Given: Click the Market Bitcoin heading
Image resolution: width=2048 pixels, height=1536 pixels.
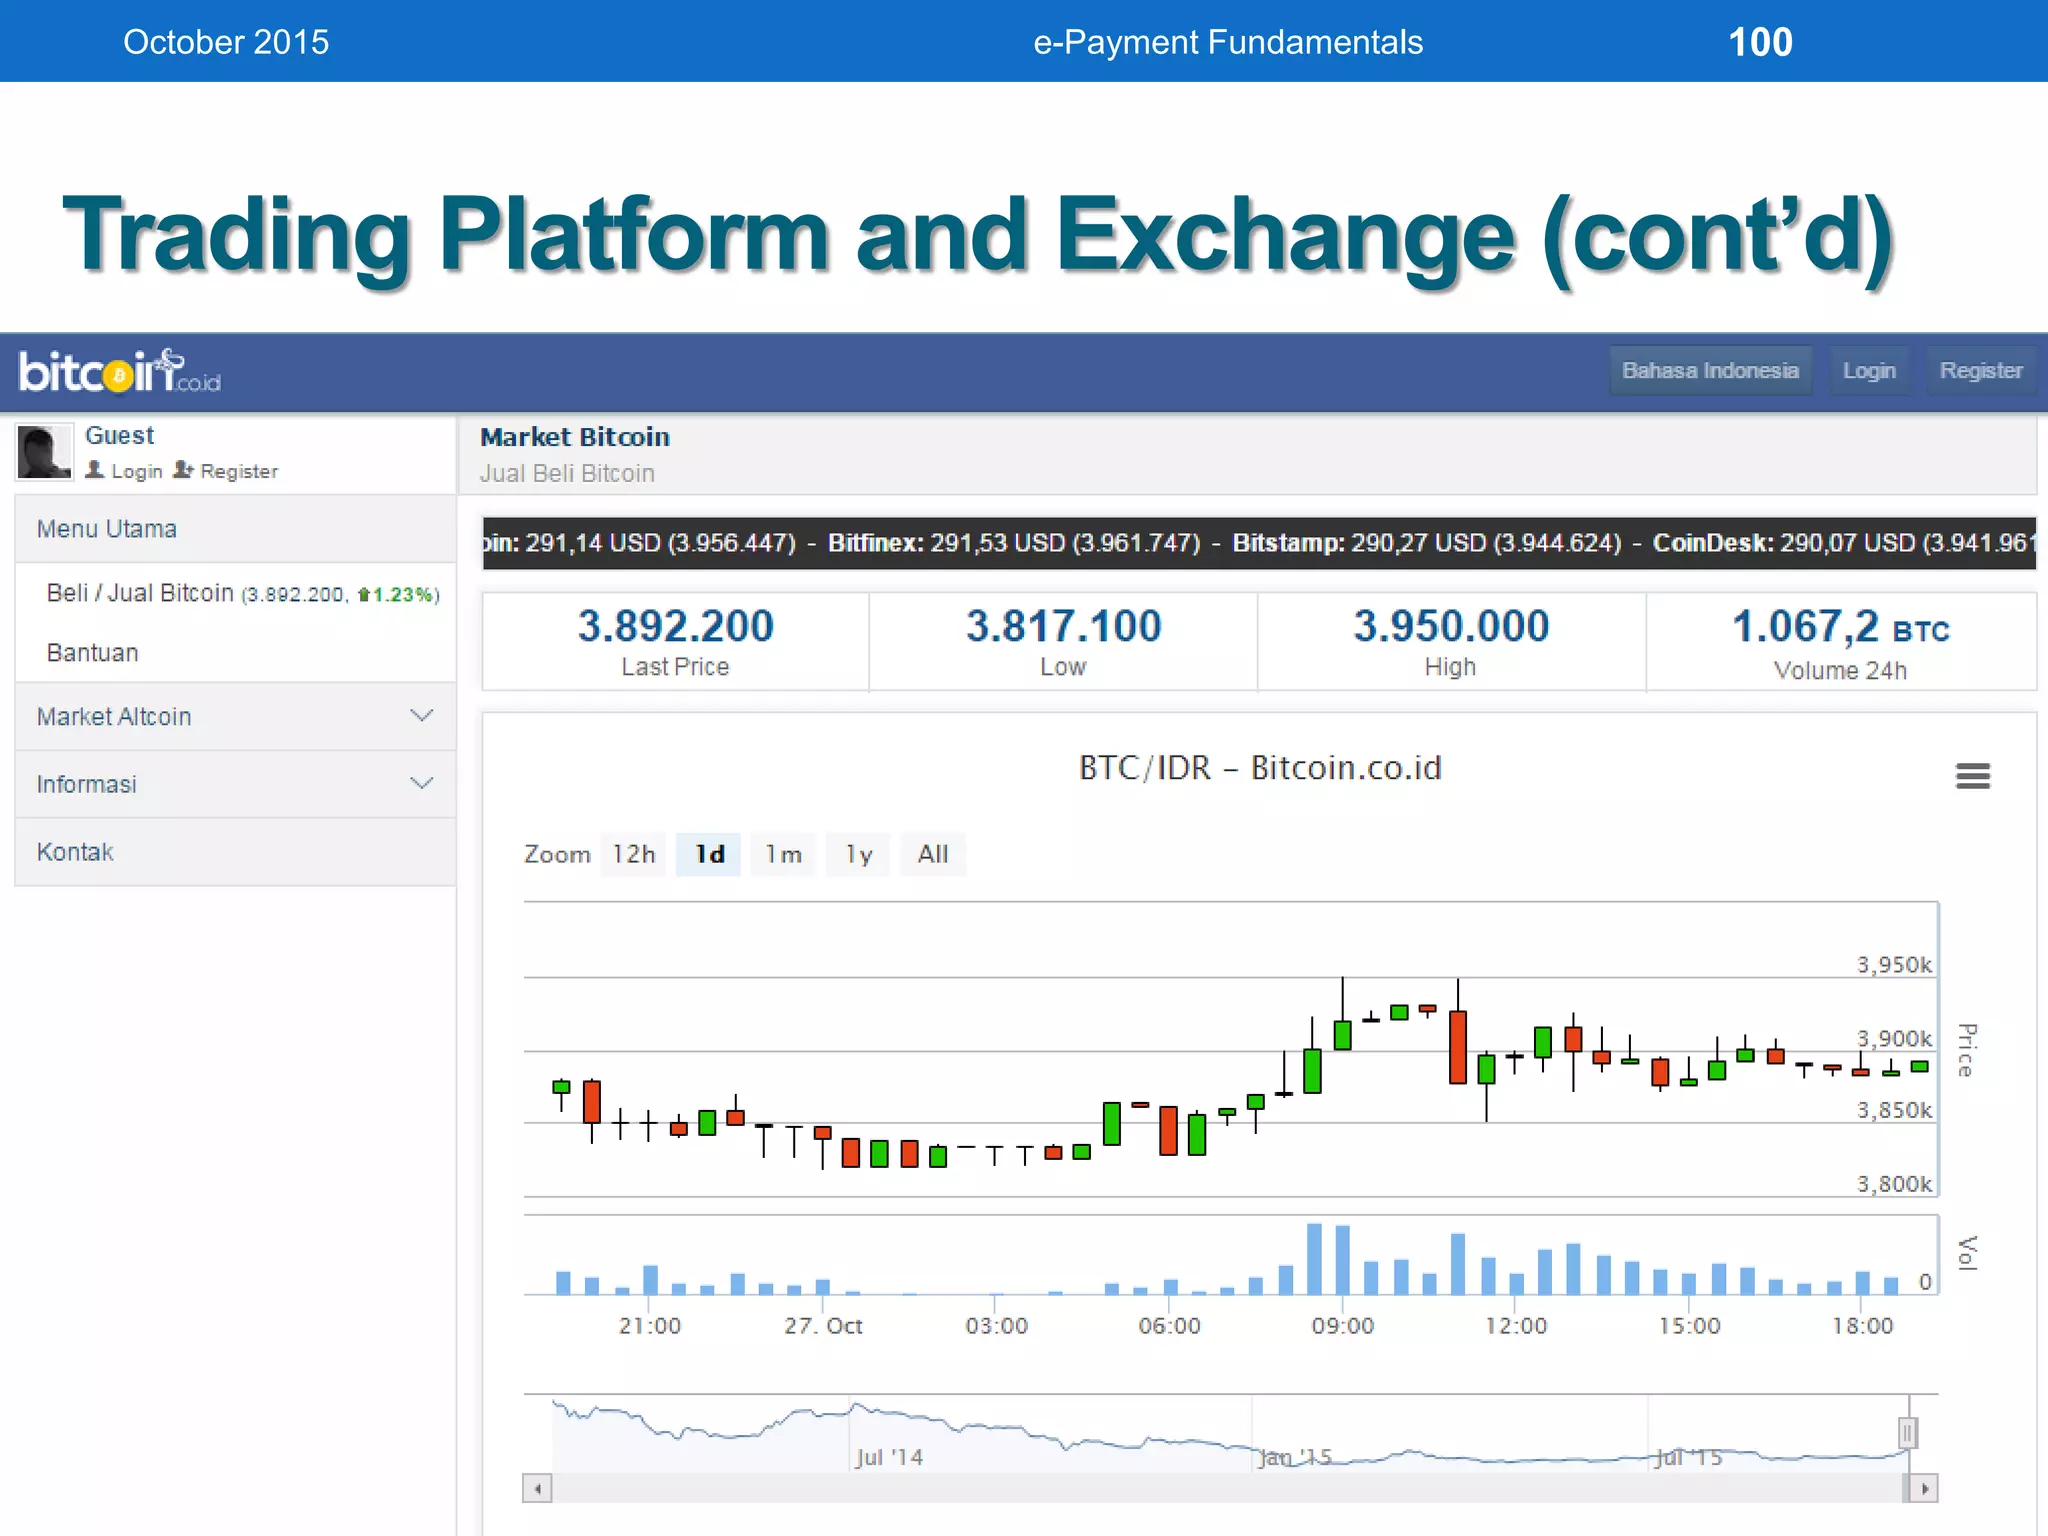Looking at the screenshot, I should click(x=575, y=437).
